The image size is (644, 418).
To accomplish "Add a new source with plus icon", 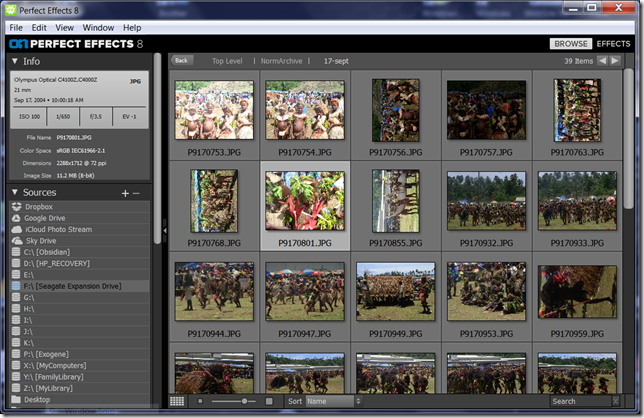I will [x=125, y=193].
